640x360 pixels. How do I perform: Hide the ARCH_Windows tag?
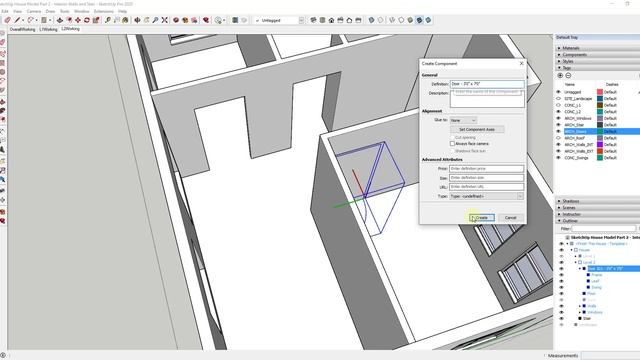pyautogui.click(x=558, y=118)
